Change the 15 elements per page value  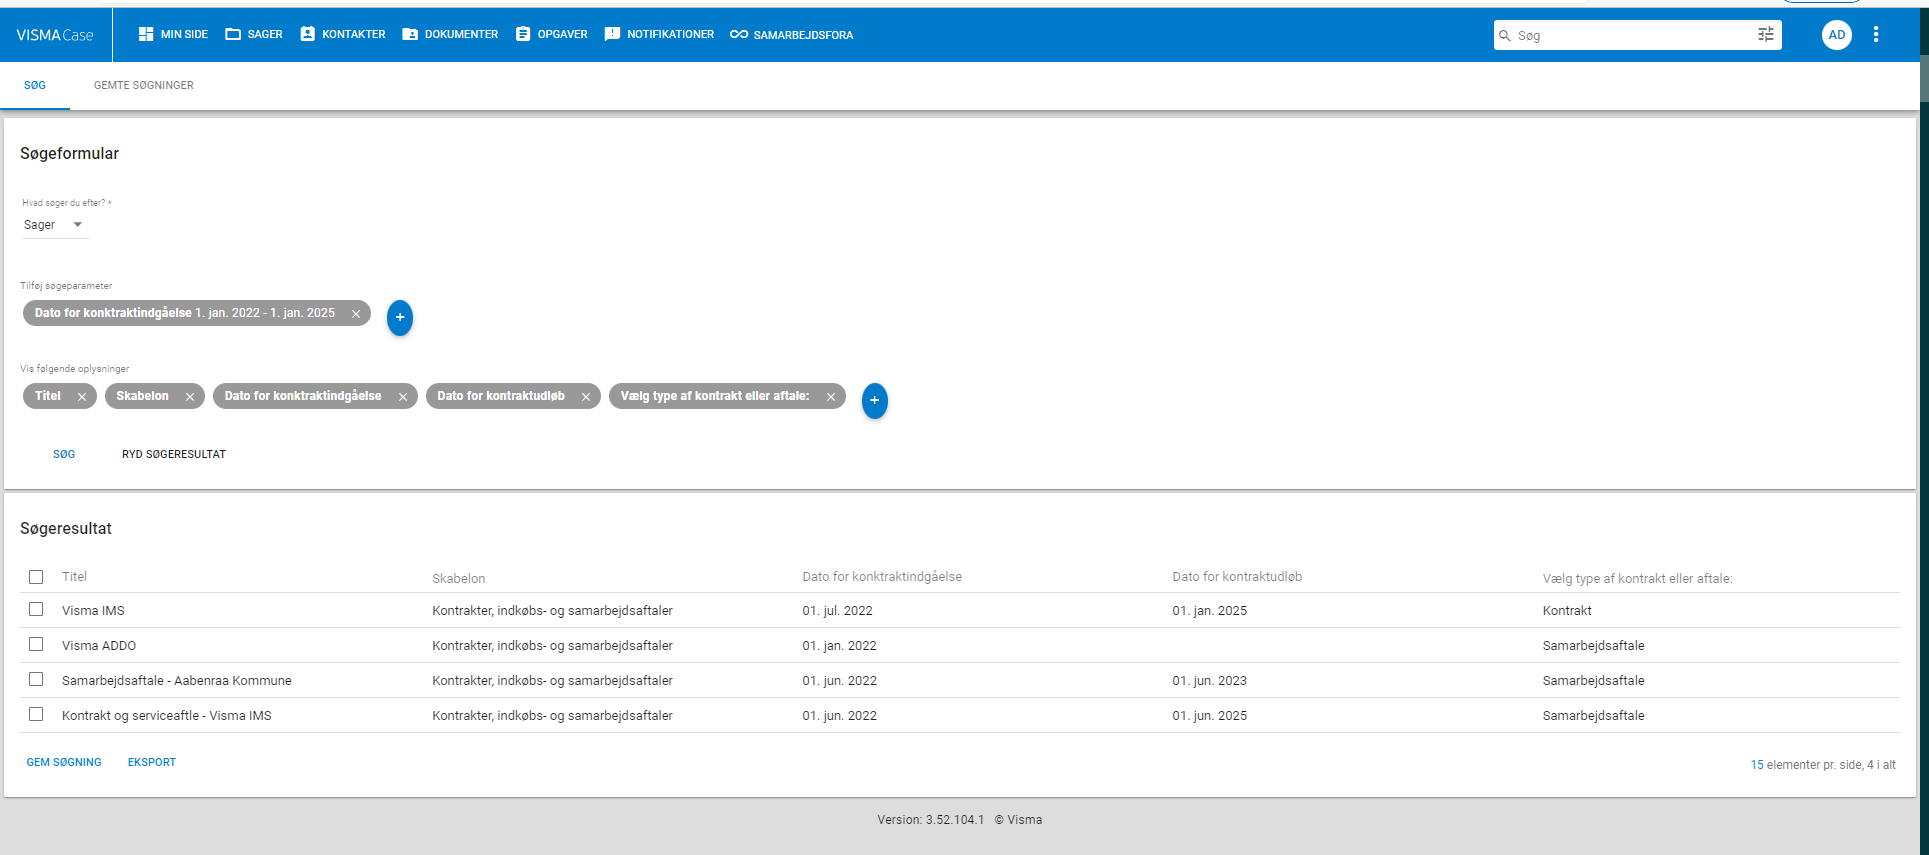(1757, 765)
